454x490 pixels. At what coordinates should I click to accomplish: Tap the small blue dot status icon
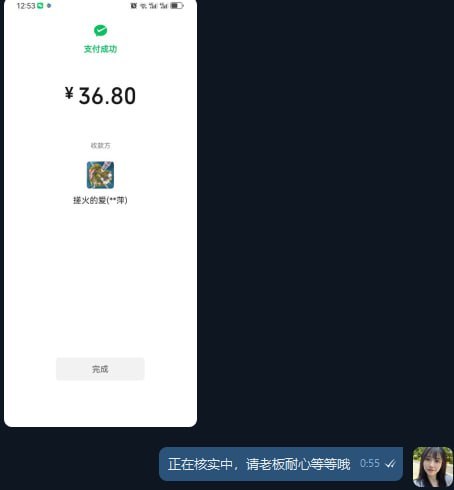(49, 6)
